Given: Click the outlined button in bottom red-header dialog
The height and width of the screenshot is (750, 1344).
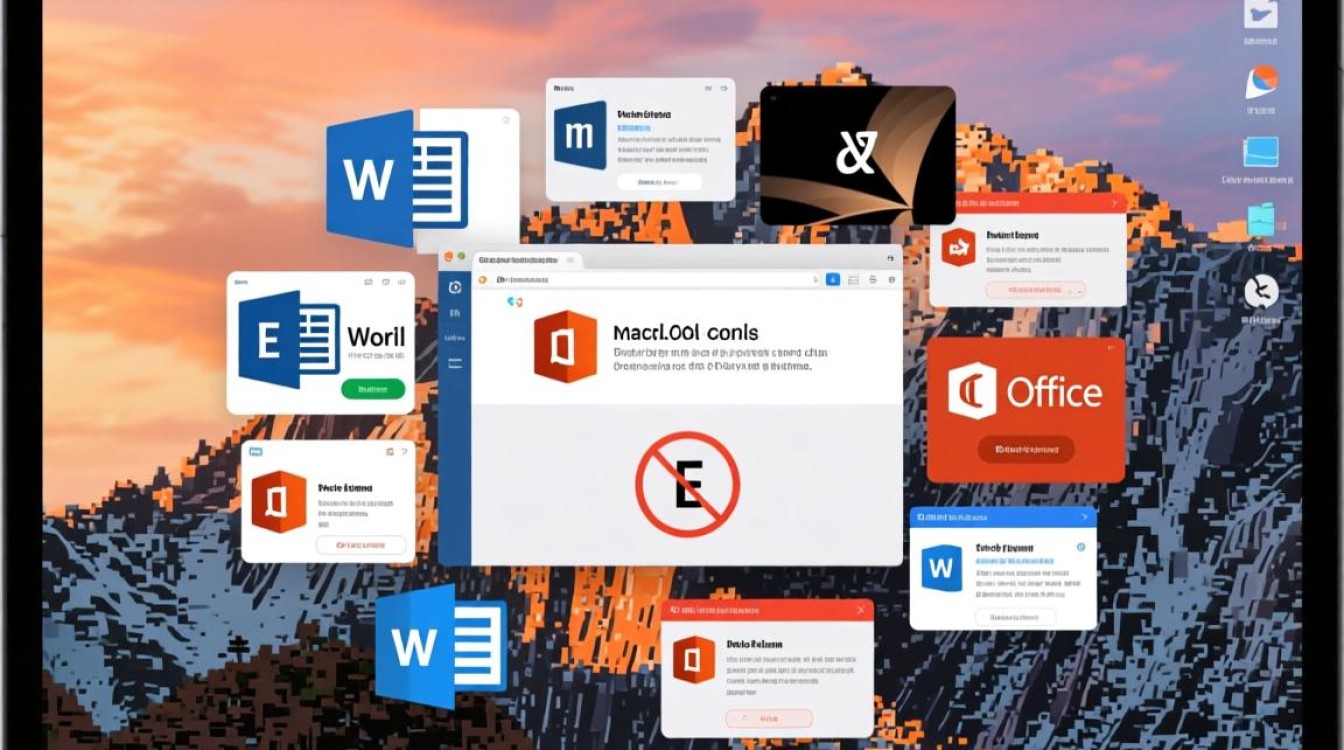Looking at the screenshot, I should click(768, 718).
